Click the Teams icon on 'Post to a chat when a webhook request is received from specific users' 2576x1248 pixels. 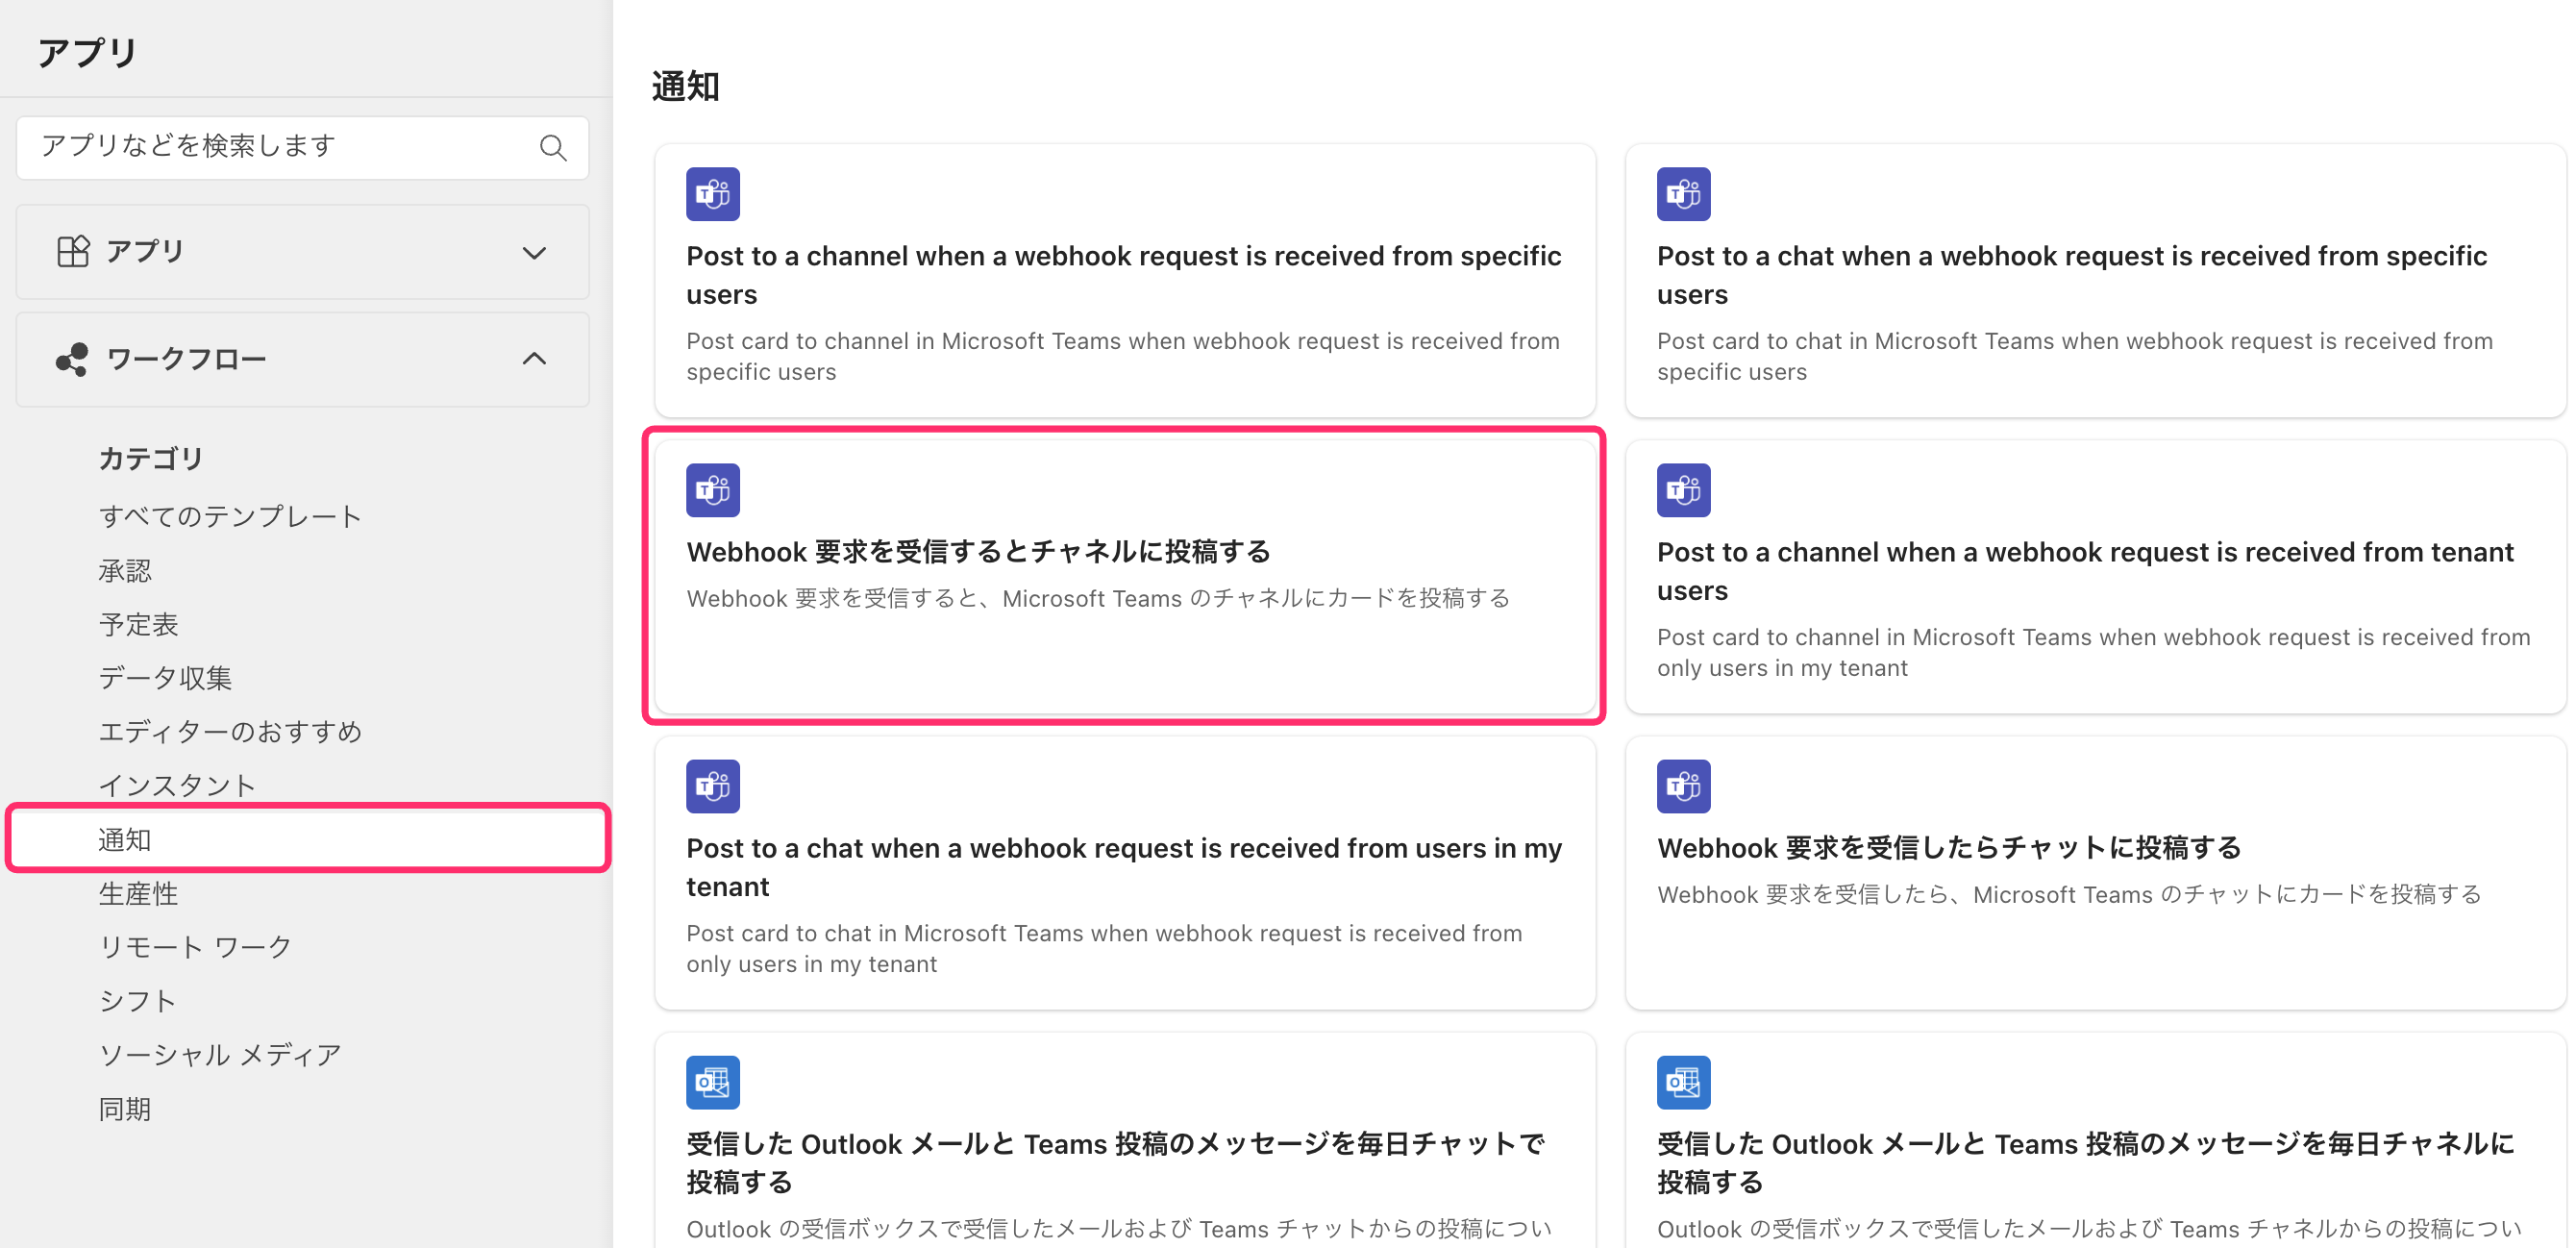pyautogui.click(x=1683, y=194)
